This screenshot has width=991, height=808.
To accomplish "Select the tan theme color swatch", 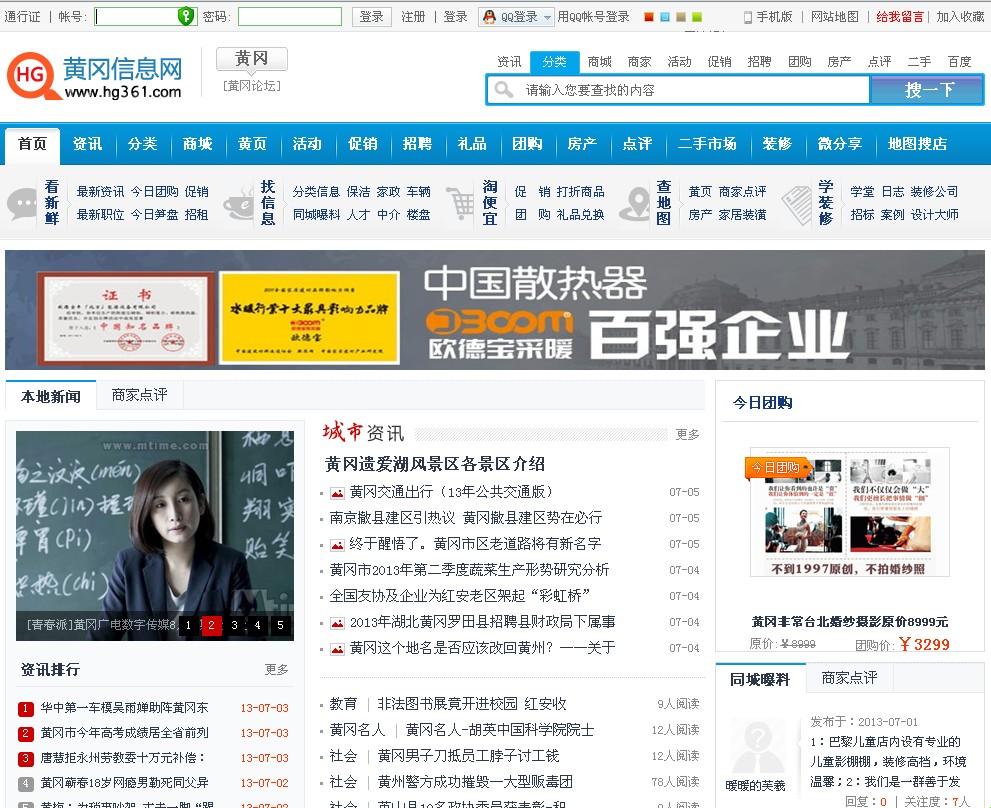I will click(x=681, y=17).
